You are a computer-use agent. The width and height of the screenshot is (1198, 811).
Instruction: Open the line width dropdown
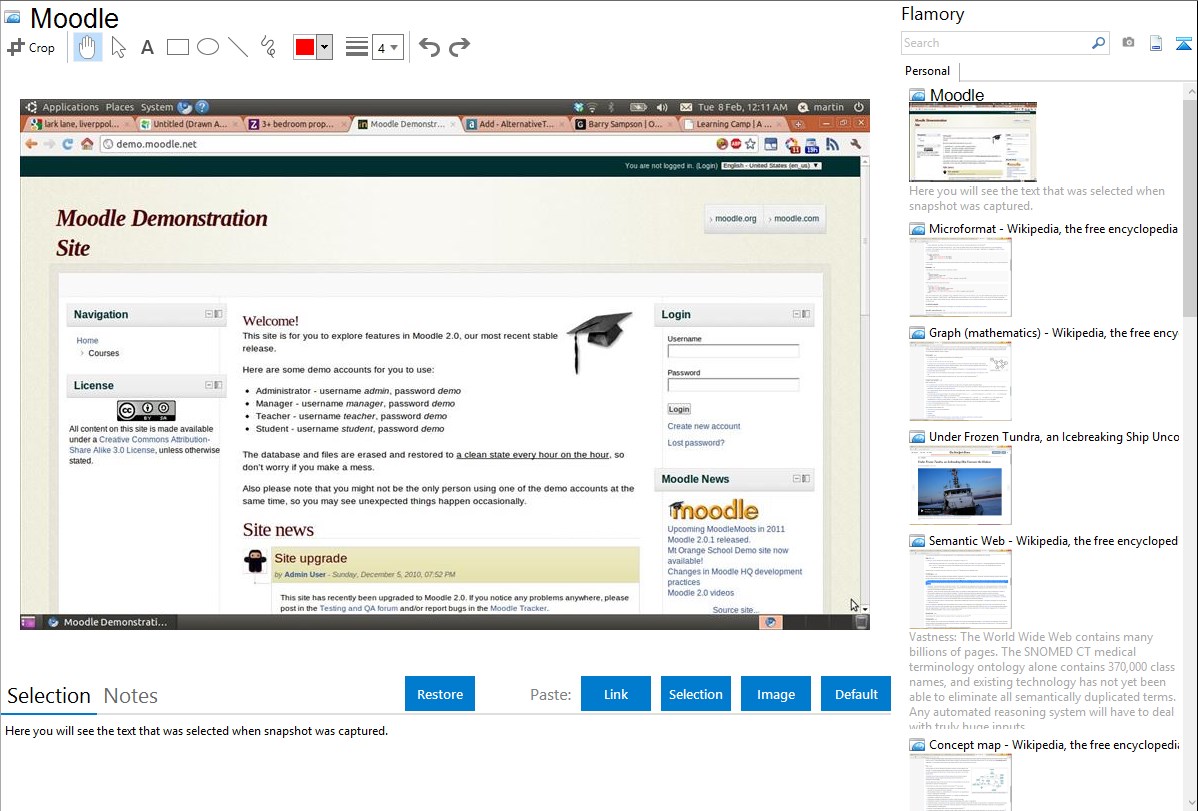(386, 47)
